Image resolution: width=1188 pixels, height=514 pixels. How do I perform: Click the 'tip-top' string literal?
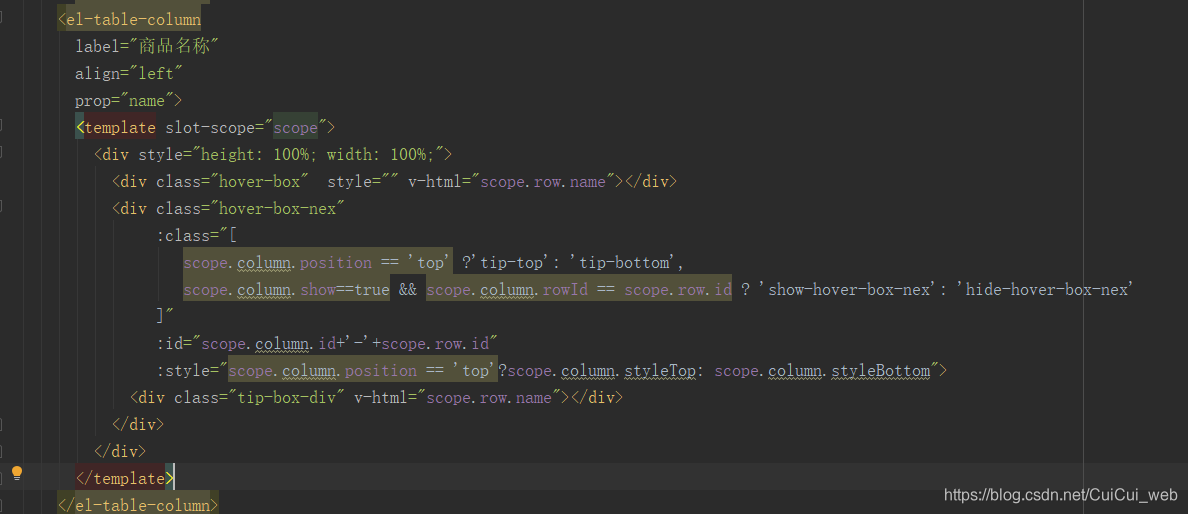512,263
